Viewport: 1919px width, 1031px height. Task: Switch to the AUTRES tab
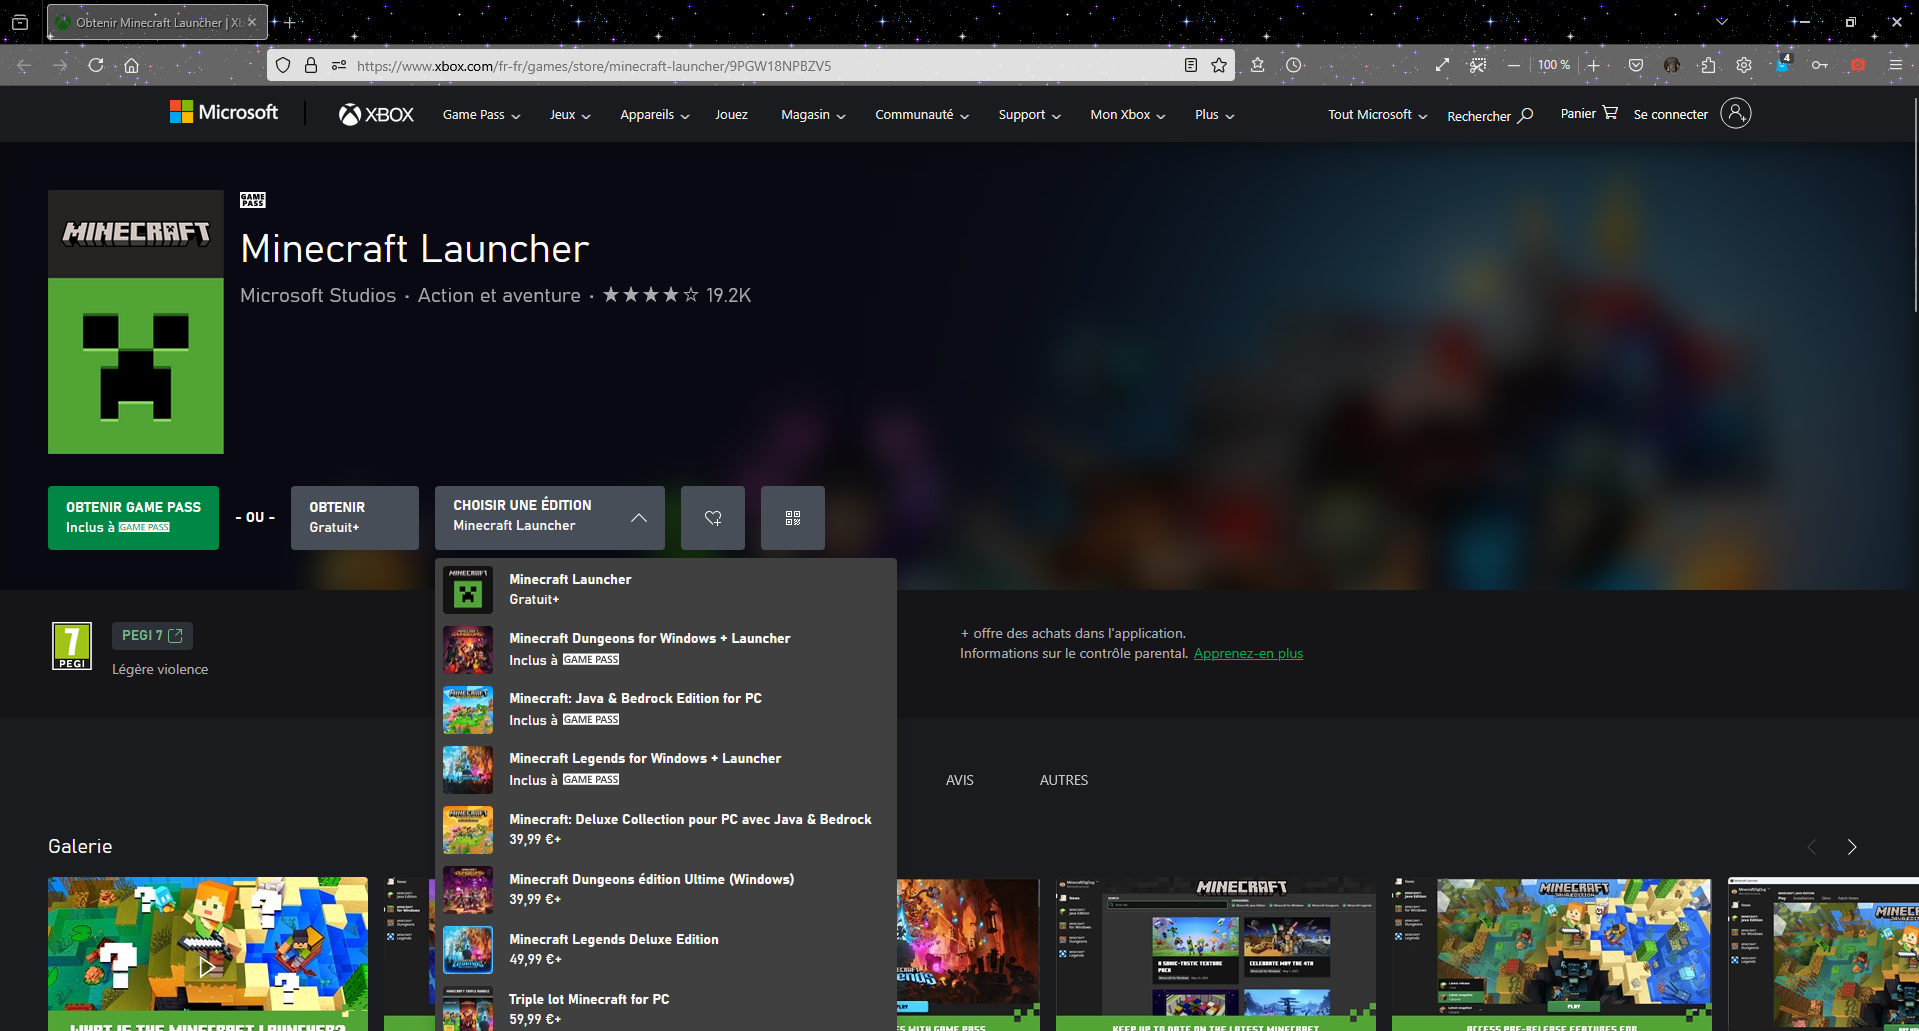(1064, 780)
